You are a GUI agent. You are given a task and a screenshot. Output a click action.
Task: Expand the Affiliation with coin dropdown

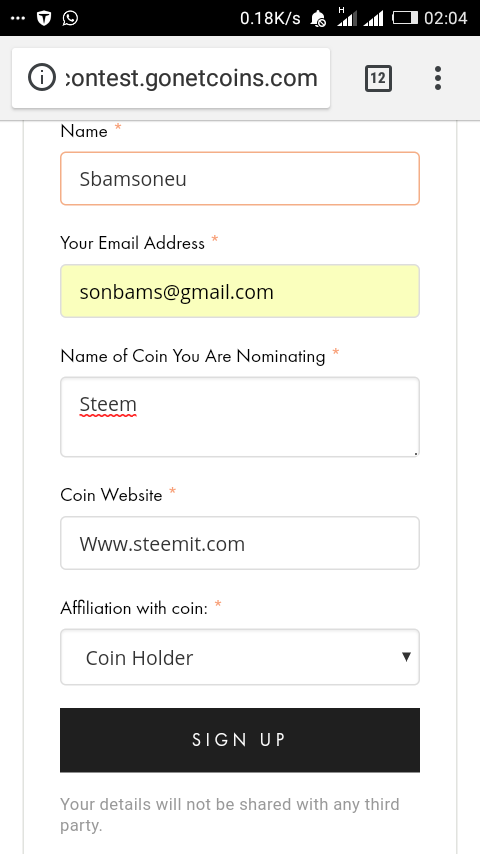240,657
